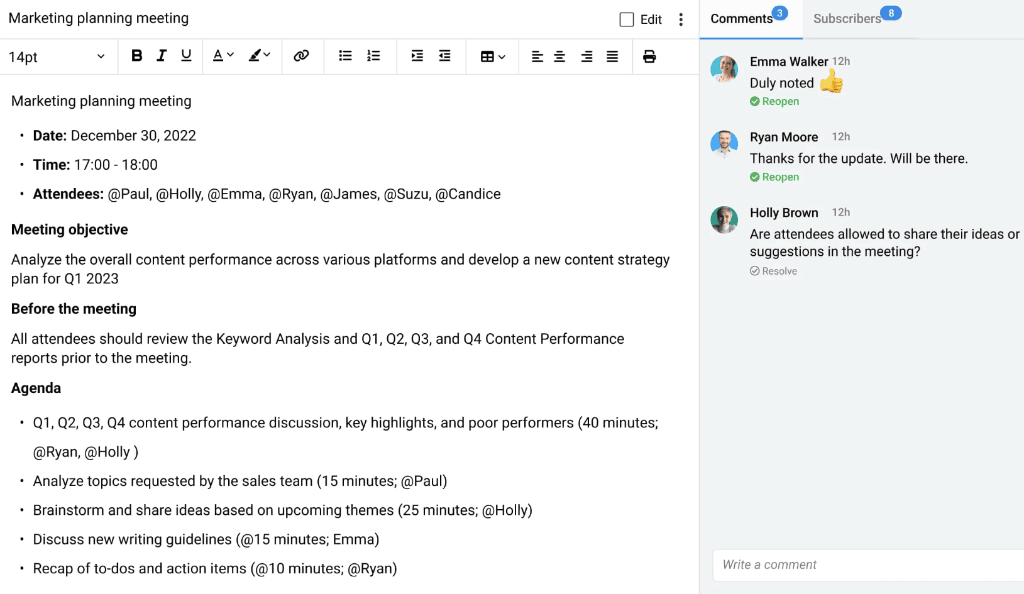The image size is (1024, 594).
Task: Click the "Brainstorm and share ideas" agenda item
Action: pos(283,510)
